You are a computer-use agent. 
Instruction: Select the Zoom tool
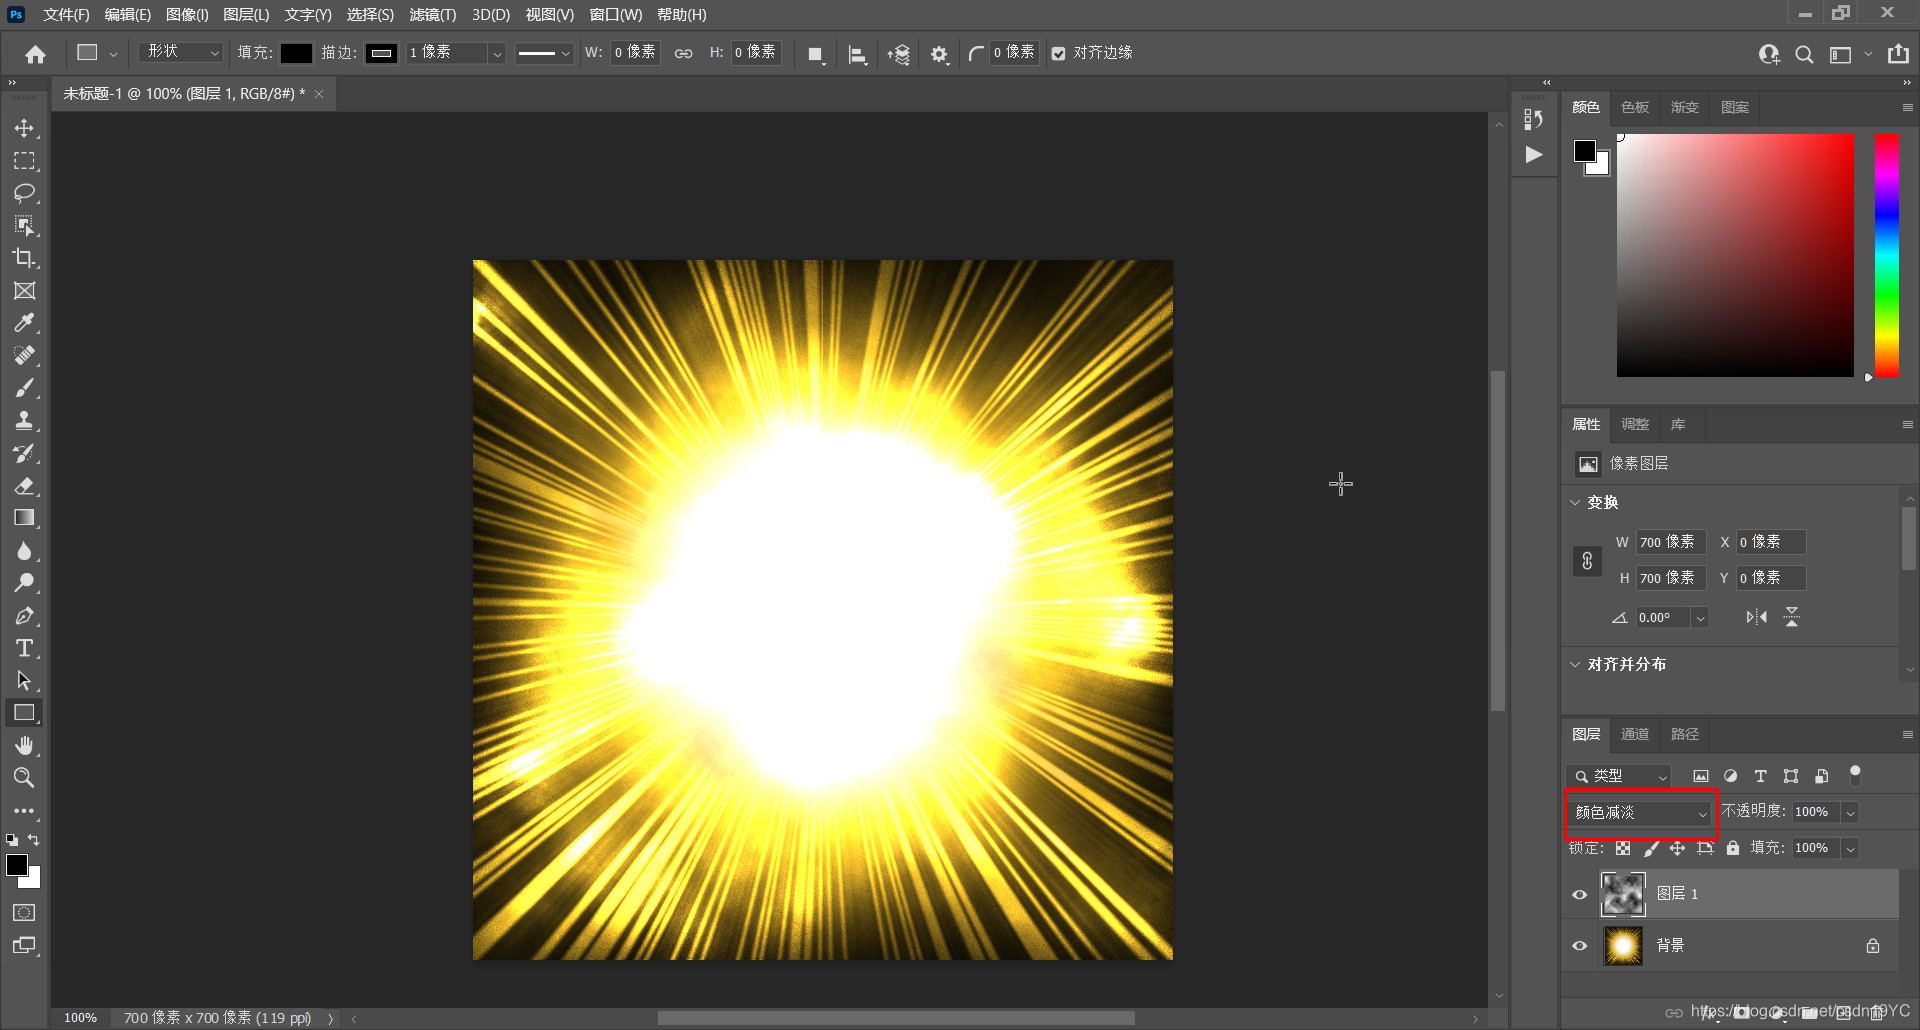coord(24,778)
